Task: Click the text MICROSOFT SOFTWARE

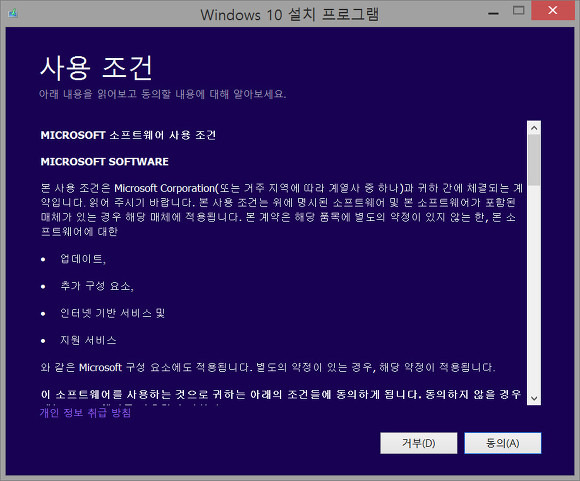Action: click(105, 162)
